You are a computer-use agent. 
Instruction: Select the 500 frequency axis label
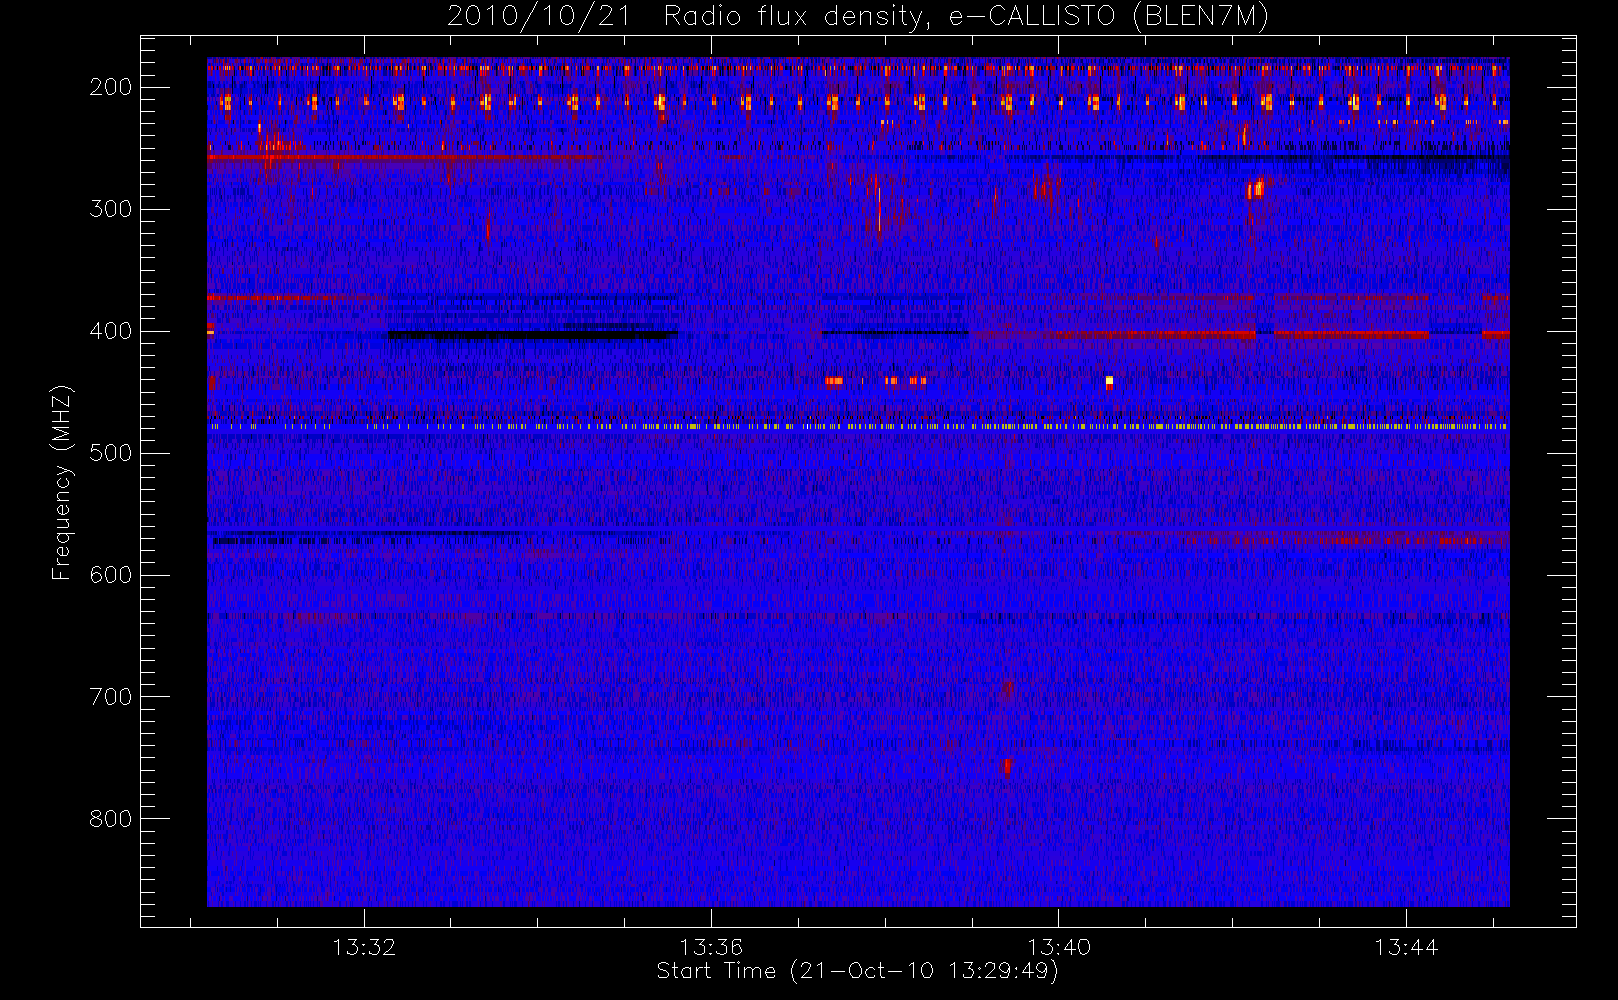pos(111,453)
